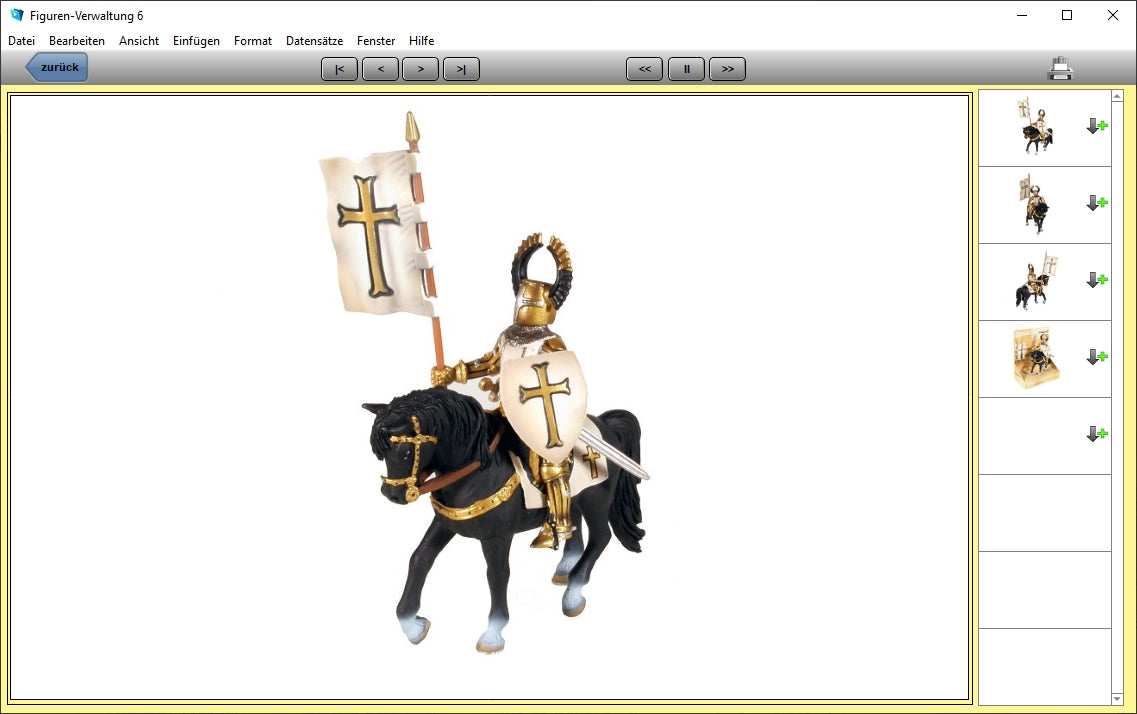Skip slideshow backward with << button

pos(645,69)
